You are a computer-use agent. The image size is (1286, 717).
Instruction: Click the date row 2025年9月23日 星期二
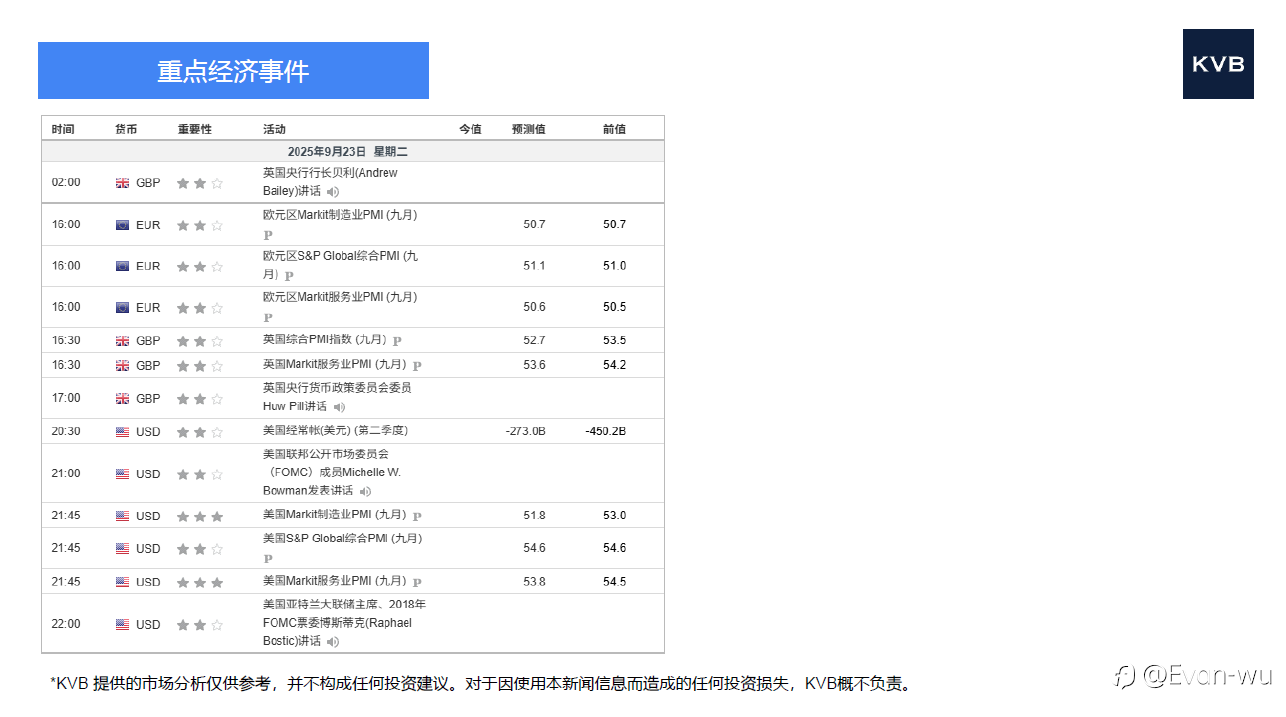(x=353, y=151)
